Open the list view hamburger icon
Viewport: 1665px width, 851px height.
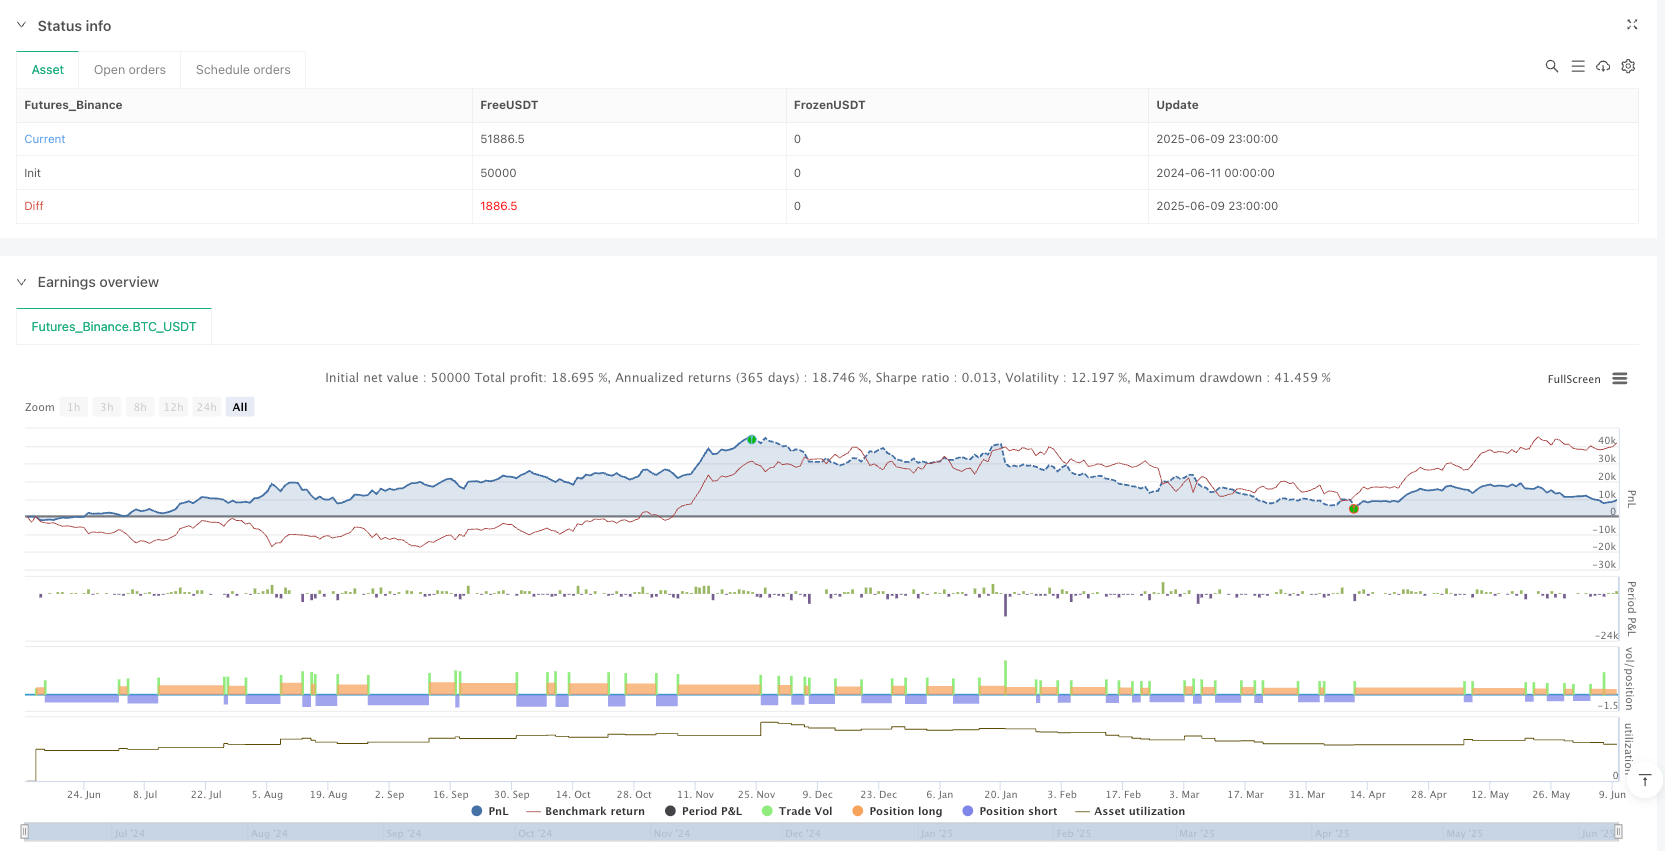[x=1577, y=66]
